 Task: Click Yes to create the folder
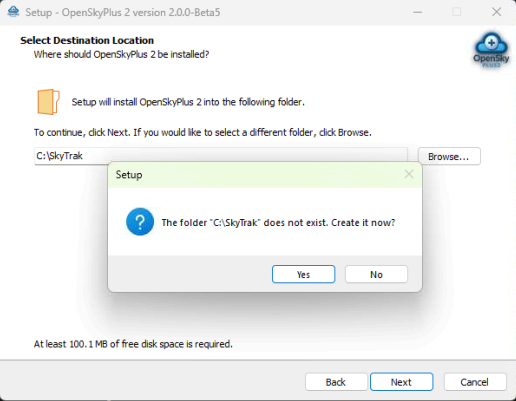pos(303,274)
